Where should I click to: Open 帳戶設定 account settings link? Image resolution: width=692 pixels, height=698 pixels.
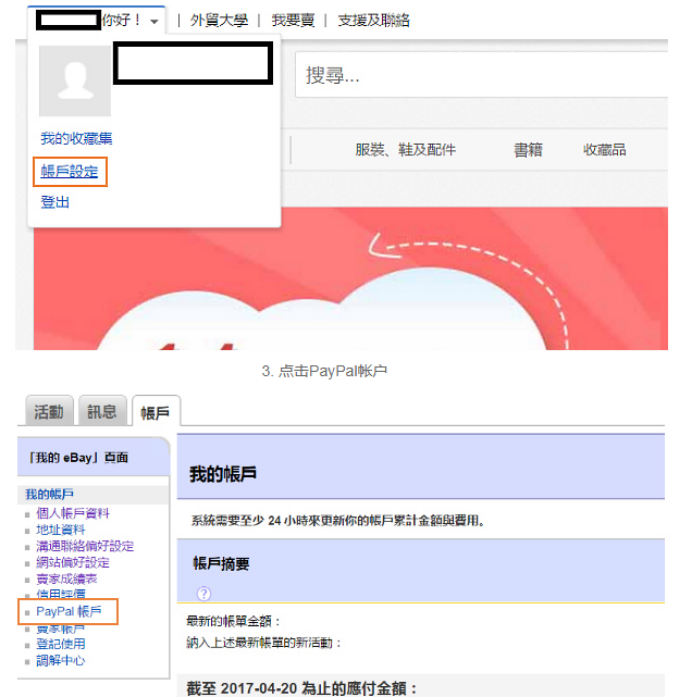[x=69, y=171]
